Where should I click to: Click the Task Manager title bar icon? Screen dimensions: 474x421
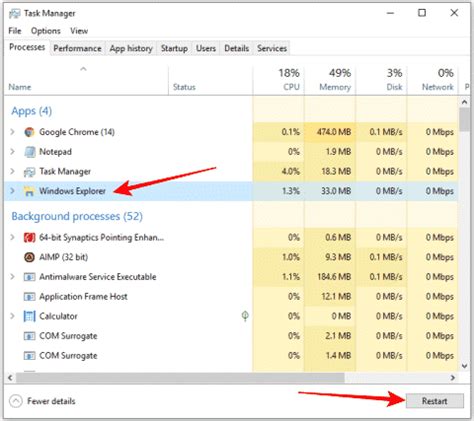[x=15, y=13]
